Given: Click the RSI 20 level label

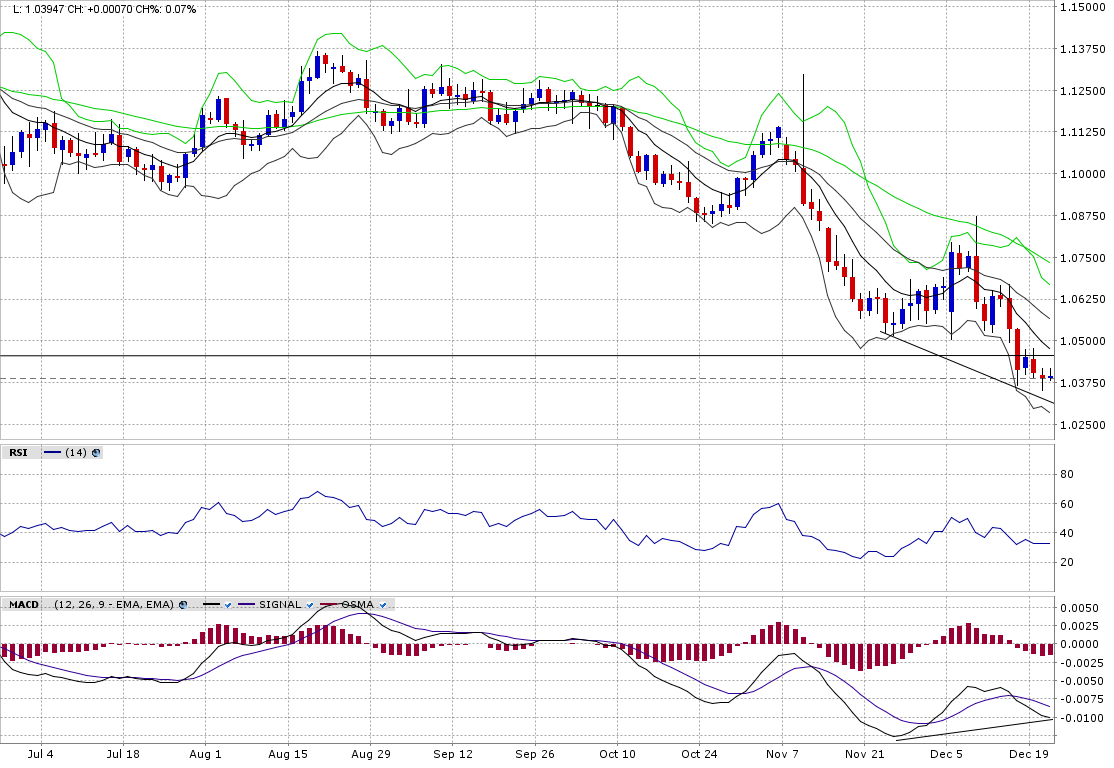Looking at the screenshot, I should (1067, 562).
